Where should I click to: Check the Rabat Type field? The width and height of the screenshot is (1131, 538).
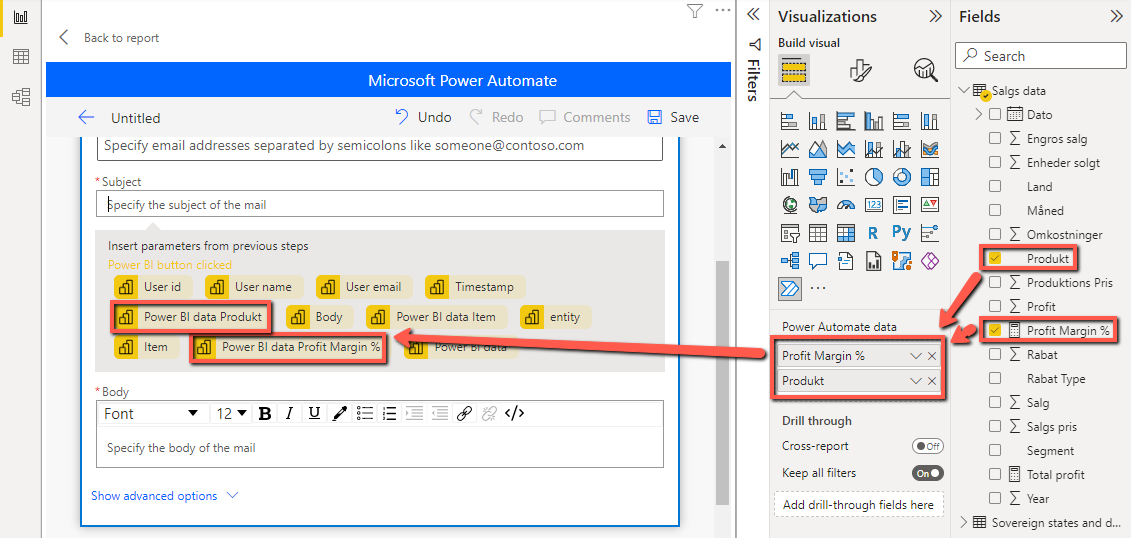995,379
